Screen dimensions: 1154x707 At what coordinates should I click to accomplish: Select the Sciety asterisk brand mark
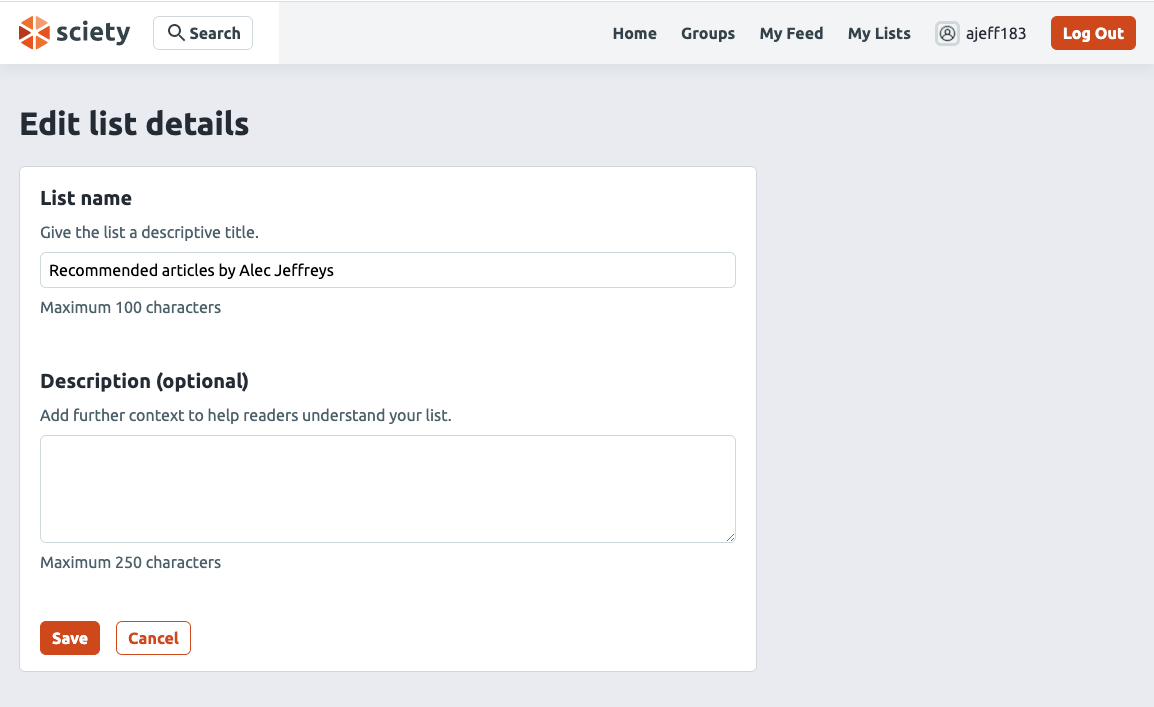click(36, 32)
